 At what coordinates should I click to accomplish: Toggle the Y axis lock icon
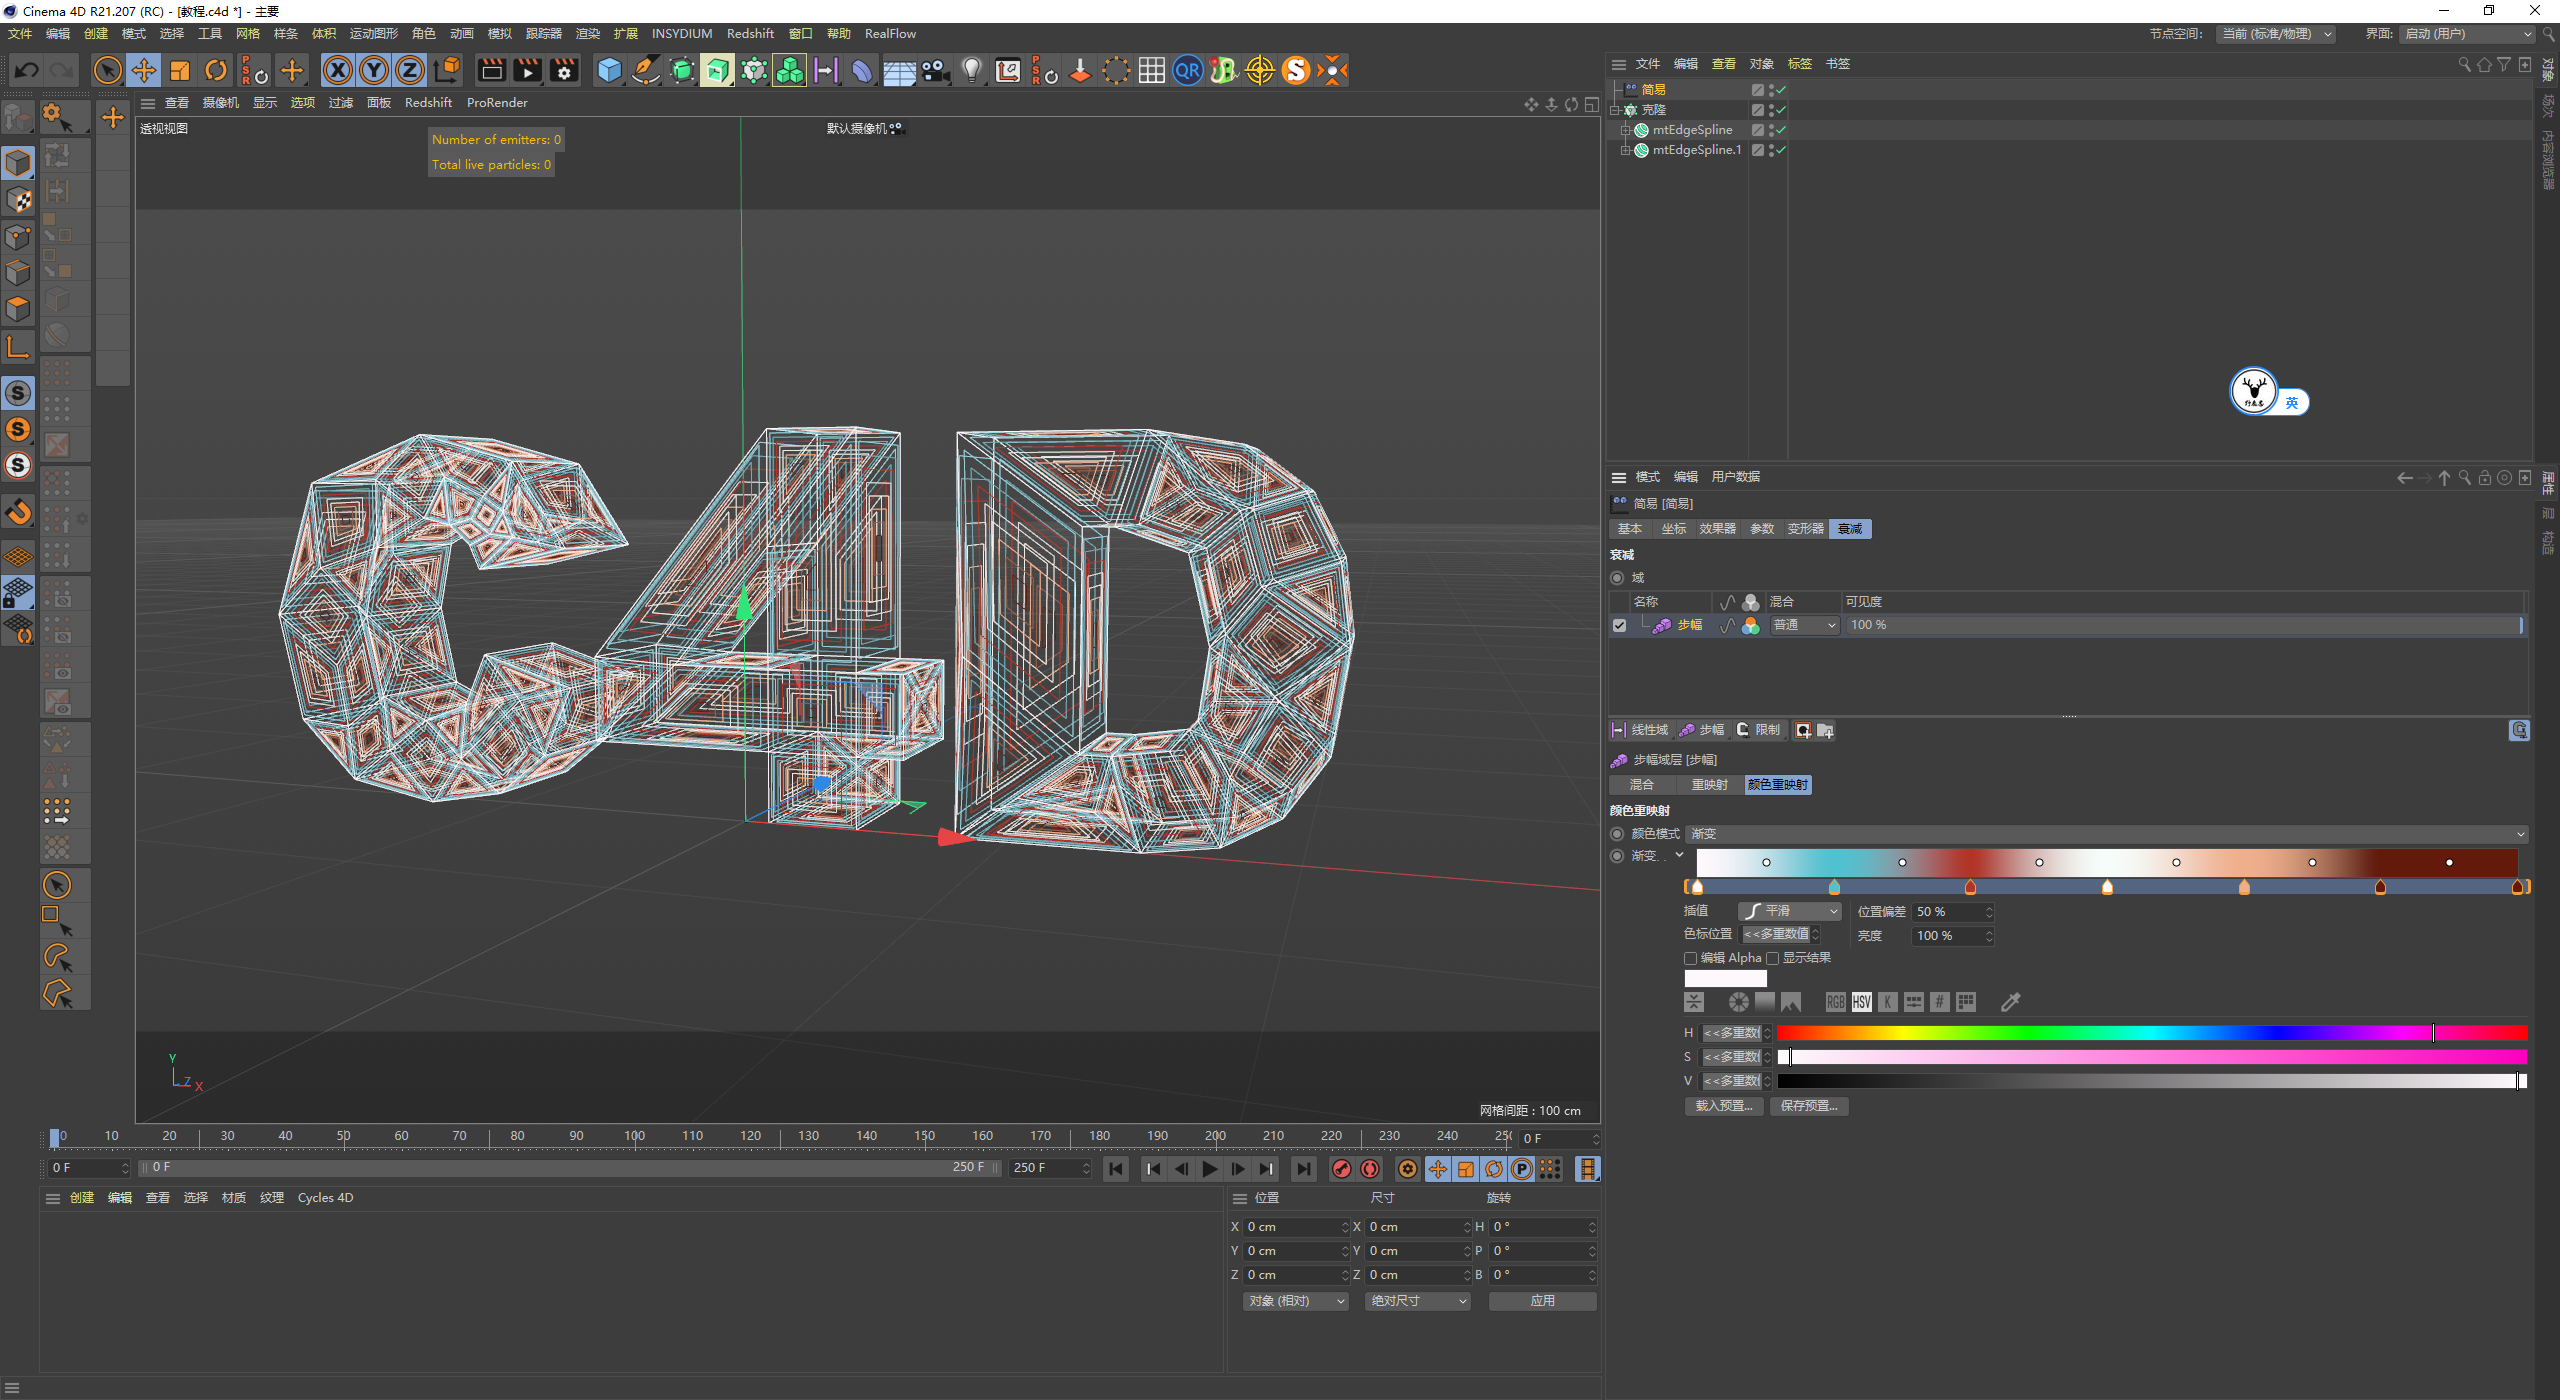pyautogui.click(x=374, y=70)
